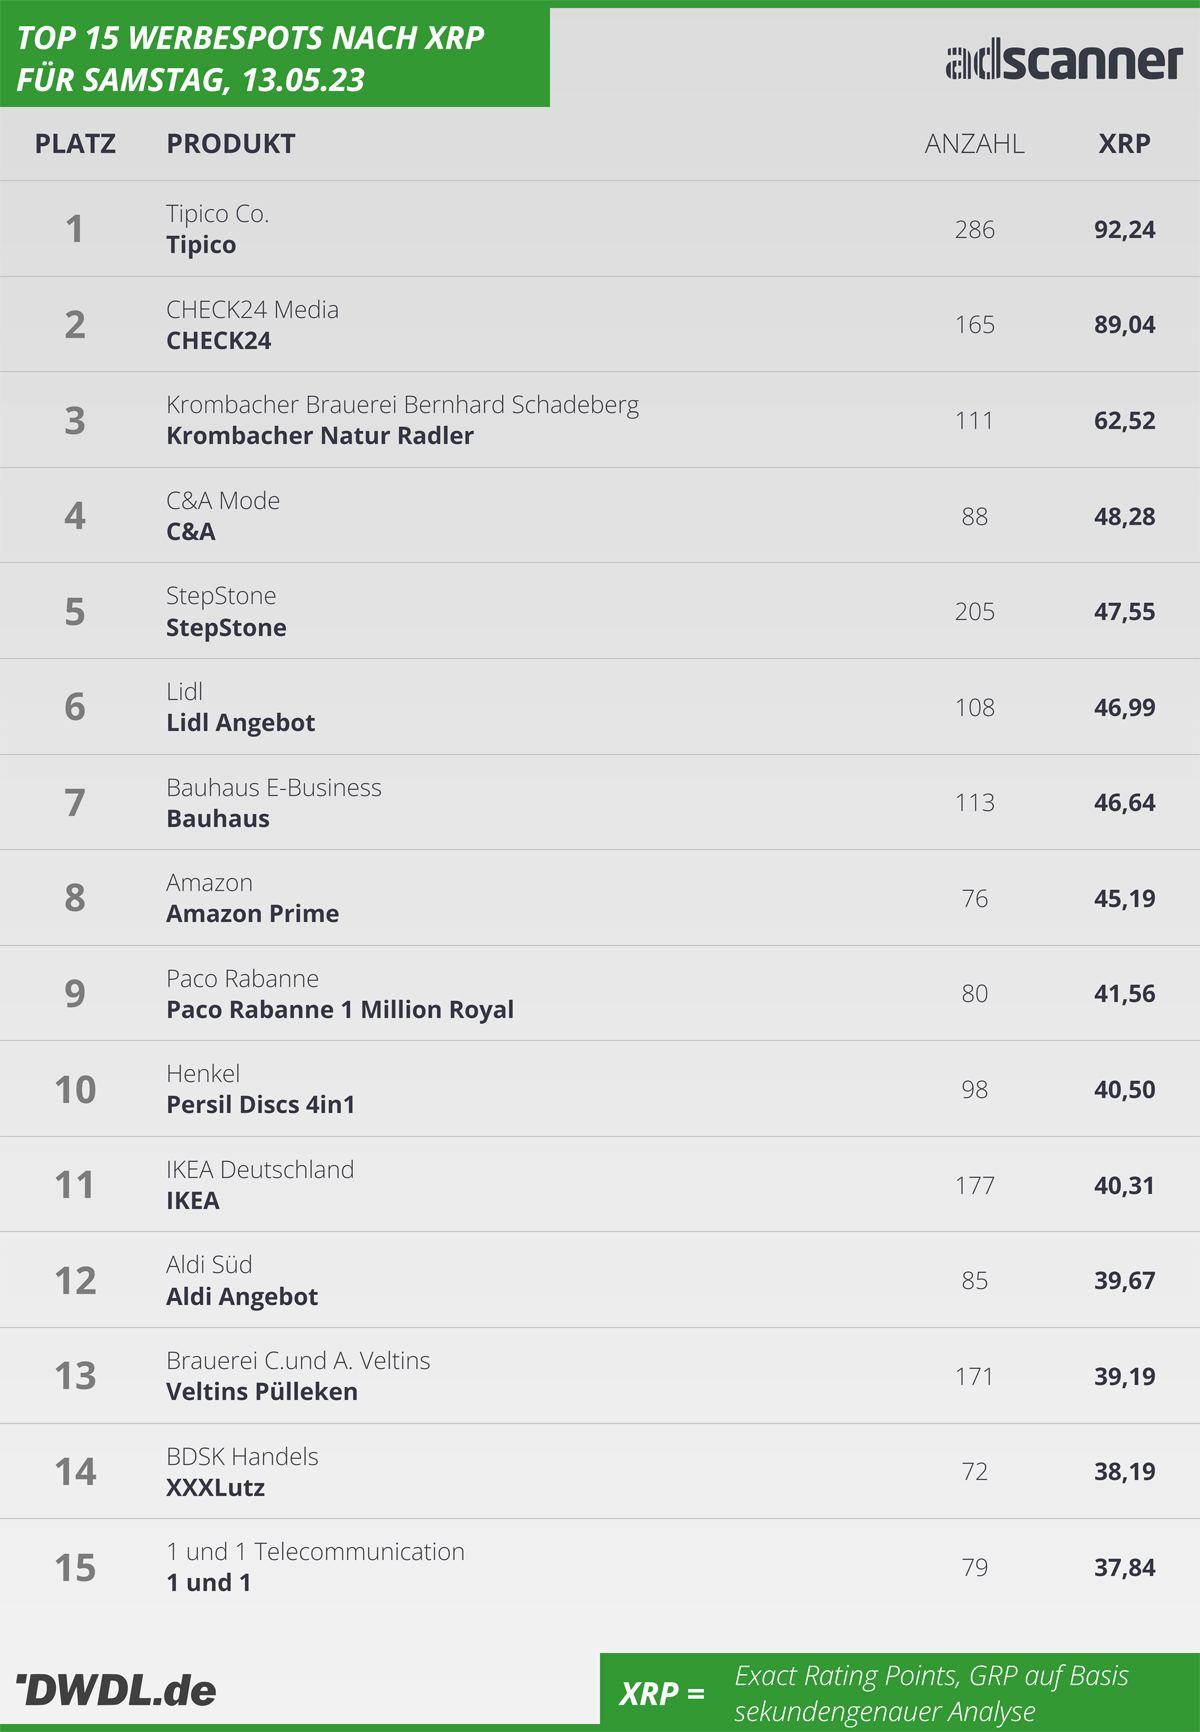
Task: Click the XRP value 48,28
Action: click(x=1125, y=516)
